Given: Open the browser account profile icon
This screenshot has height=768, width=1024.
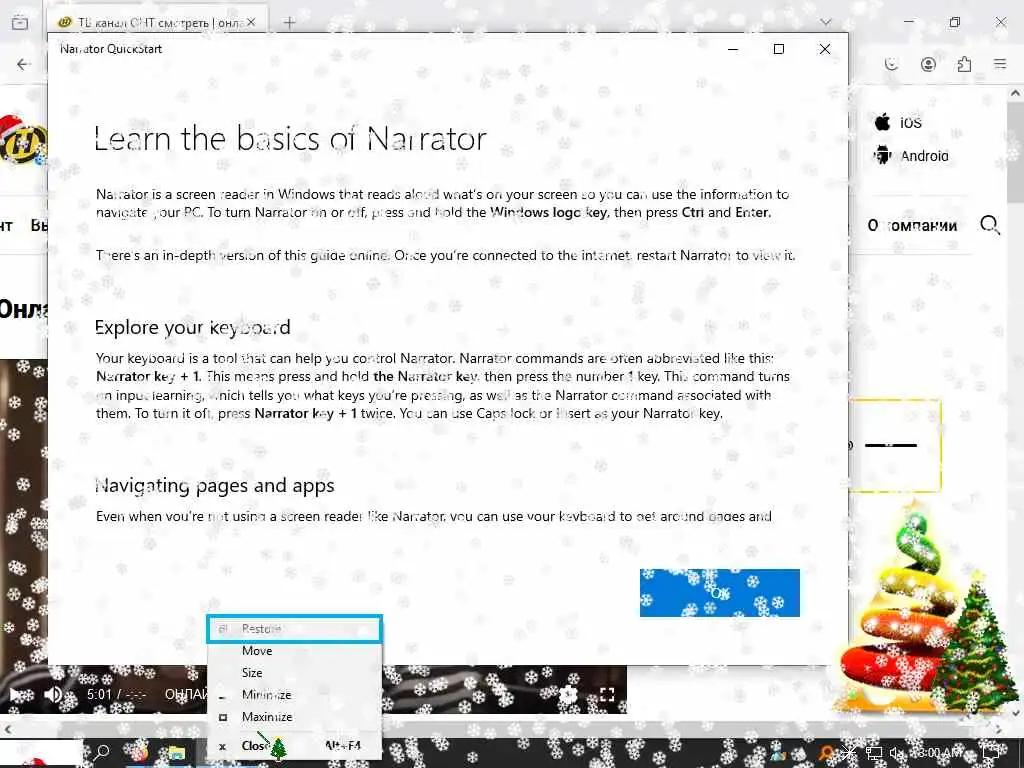Looking at the screenshot, I should point(928,64).
